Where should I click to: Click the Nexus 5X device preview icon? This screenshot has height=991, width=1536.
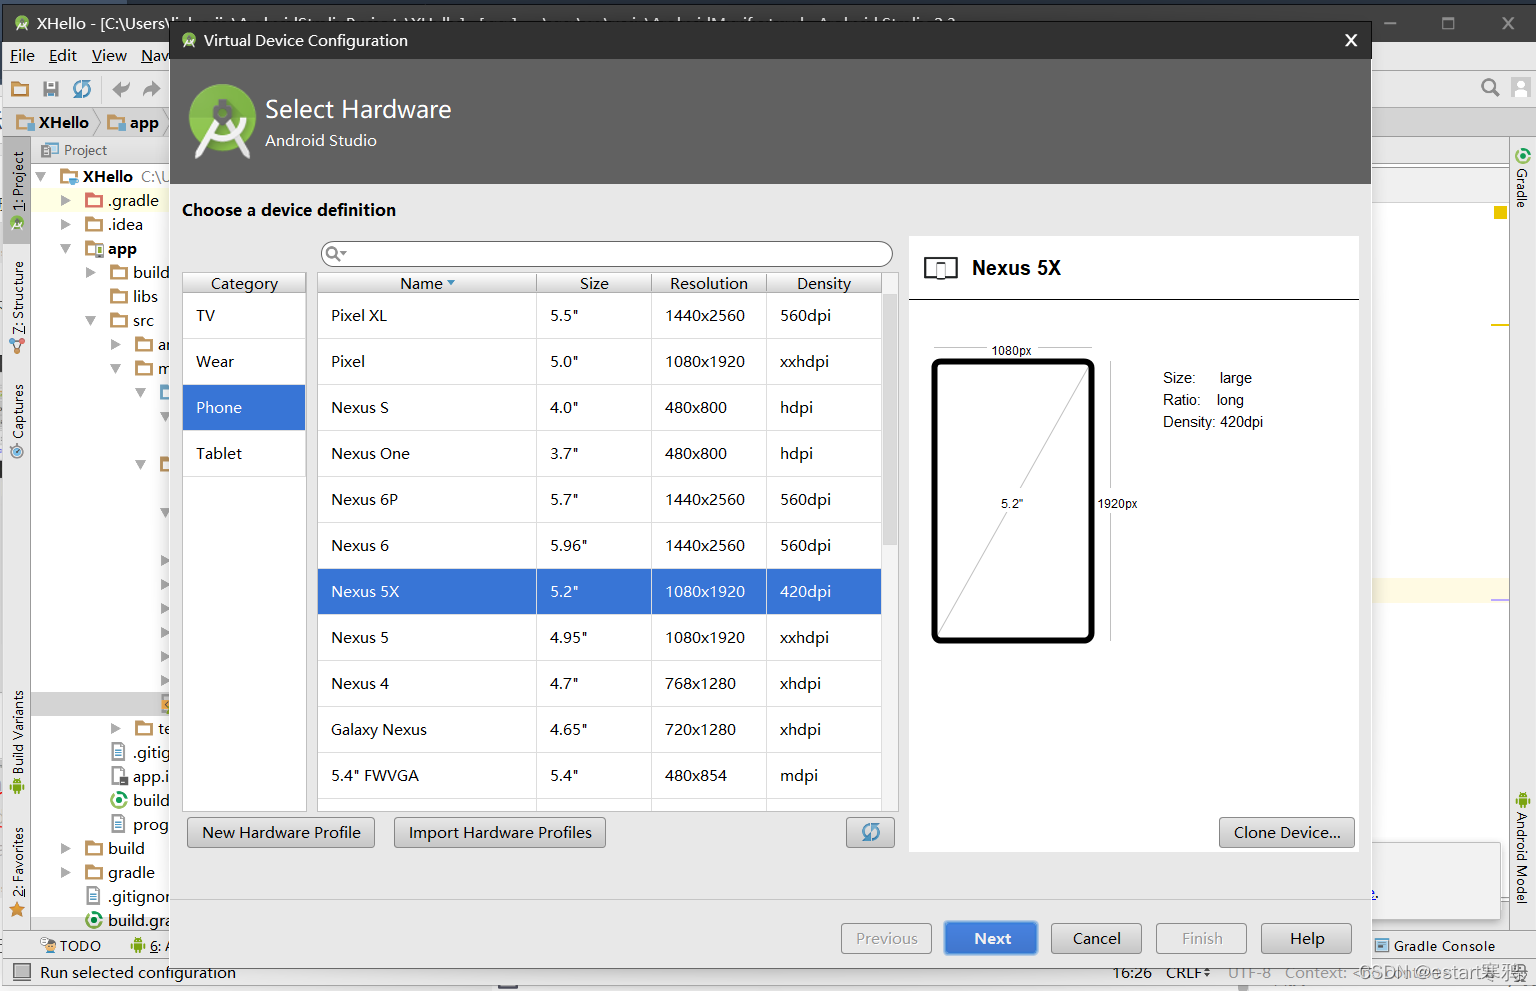[941, 268]
